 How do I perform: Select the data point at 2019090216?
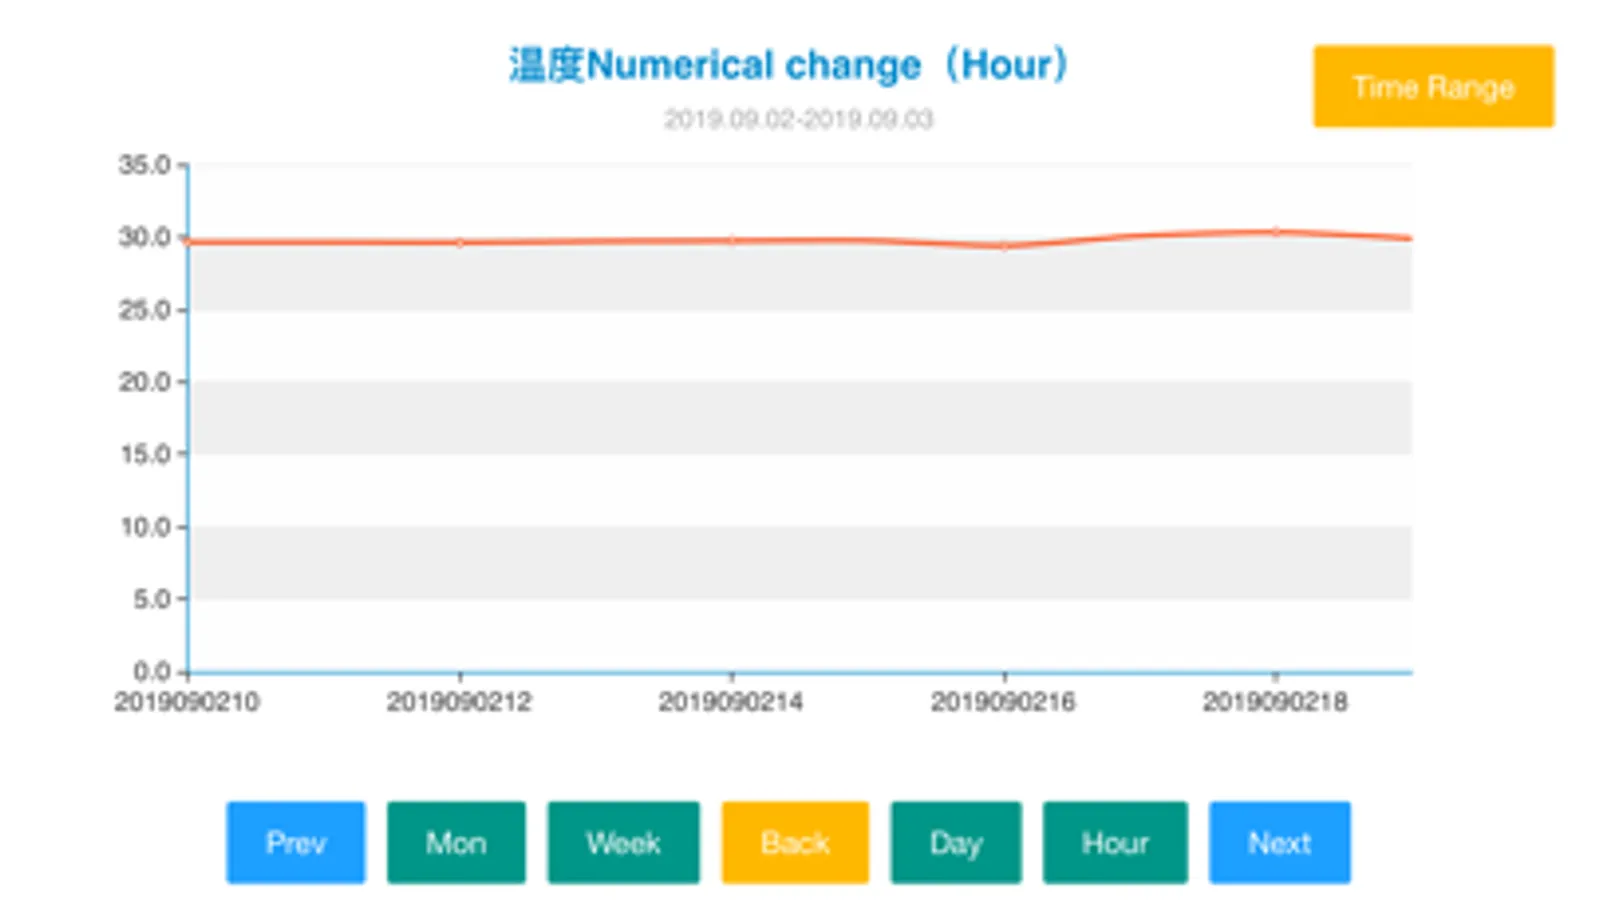click(x=1004, y=246)
